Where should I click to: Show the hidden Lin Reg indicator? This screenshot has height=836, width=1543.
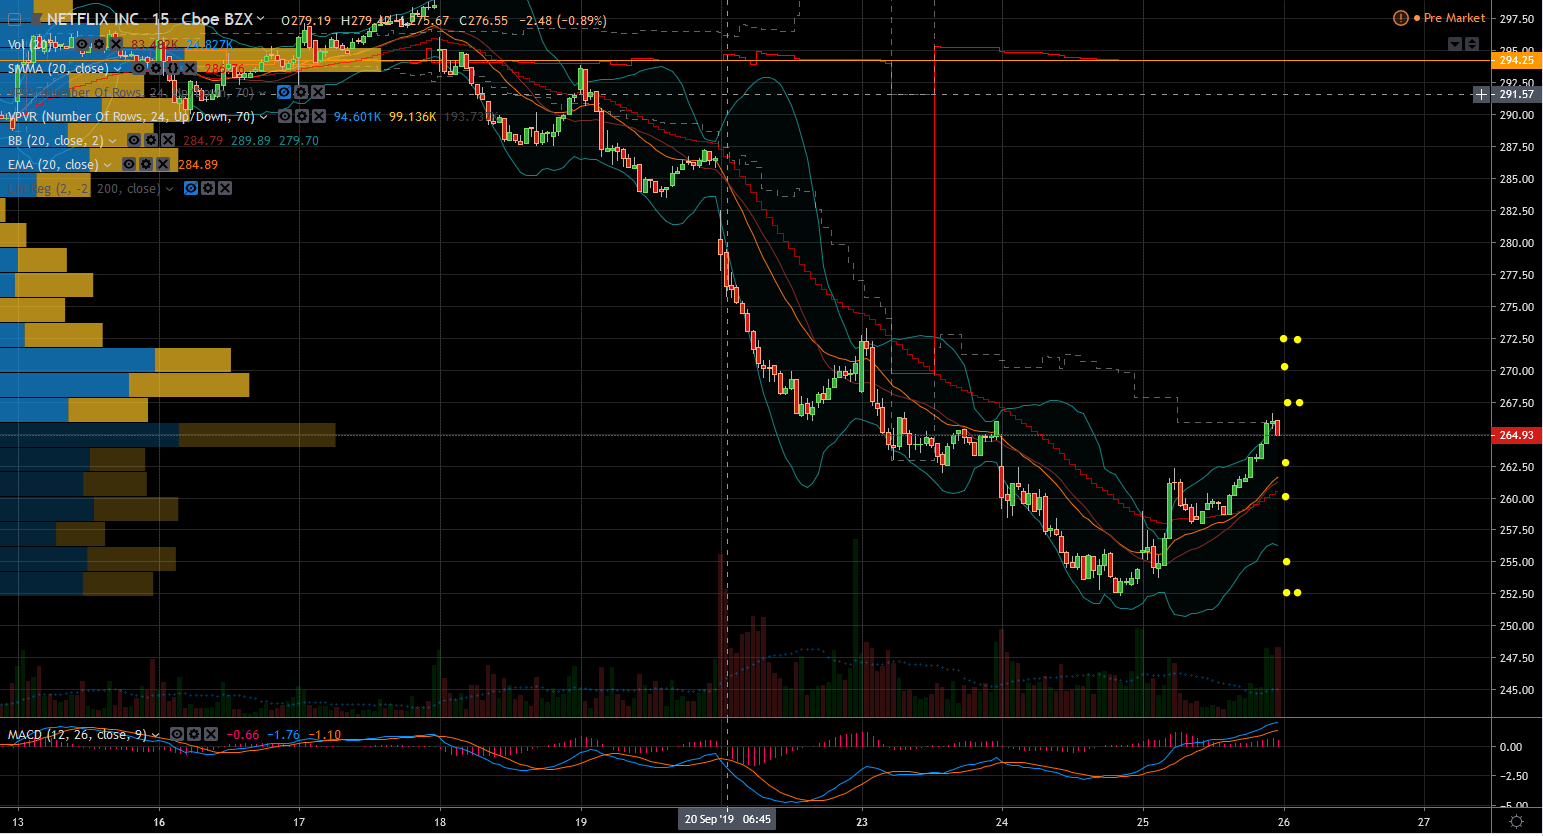pos(192,188)
